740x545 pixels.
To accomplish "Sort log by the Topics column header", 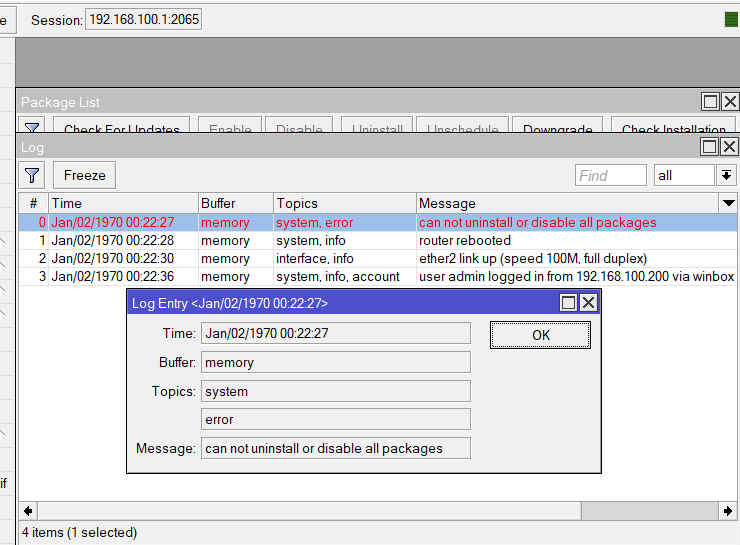I will (344, 203).
